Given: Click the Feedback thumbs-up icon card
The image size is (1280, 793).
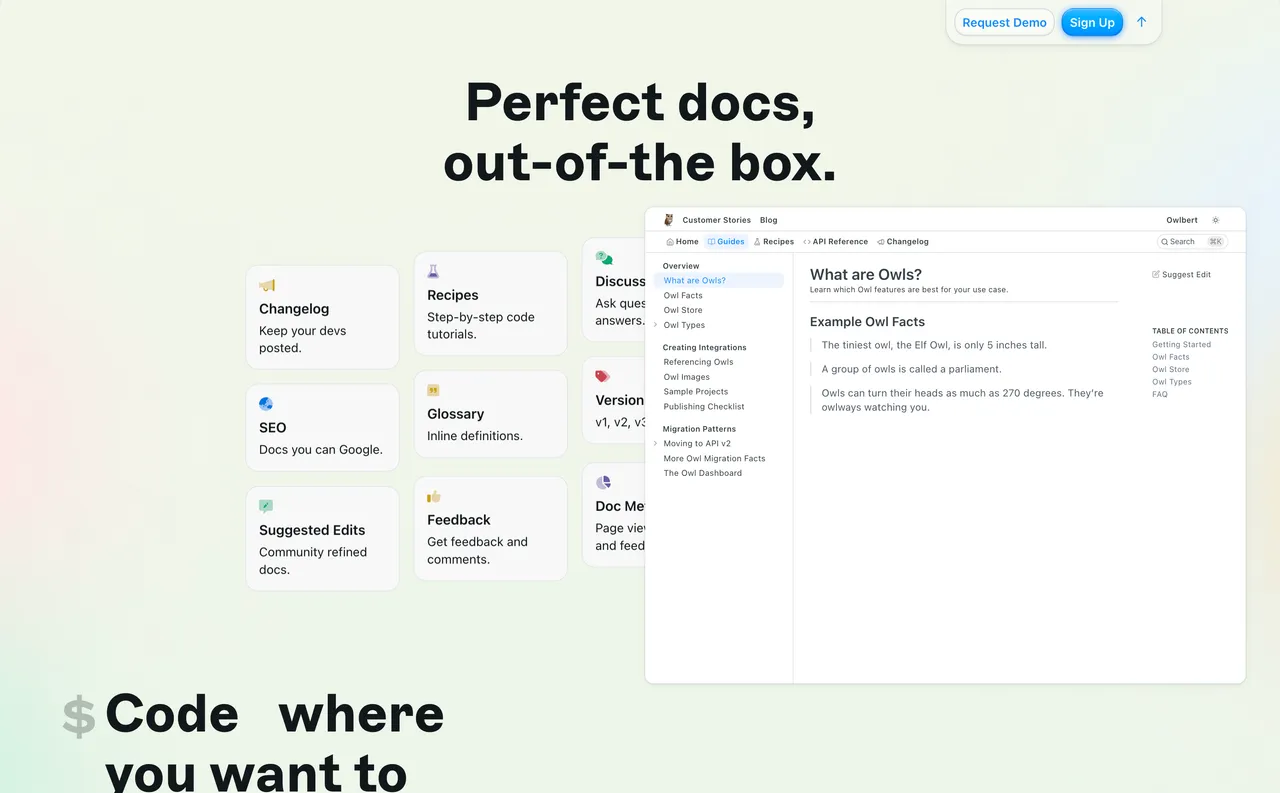Looking at the screenshot, I should 433,495.
